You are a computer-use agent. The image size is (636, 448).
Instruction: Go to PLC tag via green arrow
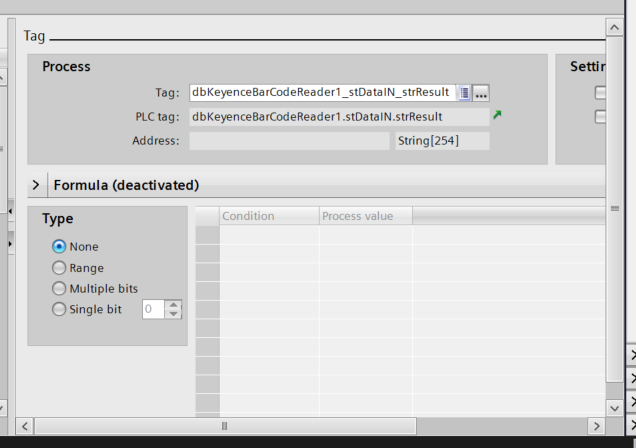click(x=497, y=115)
